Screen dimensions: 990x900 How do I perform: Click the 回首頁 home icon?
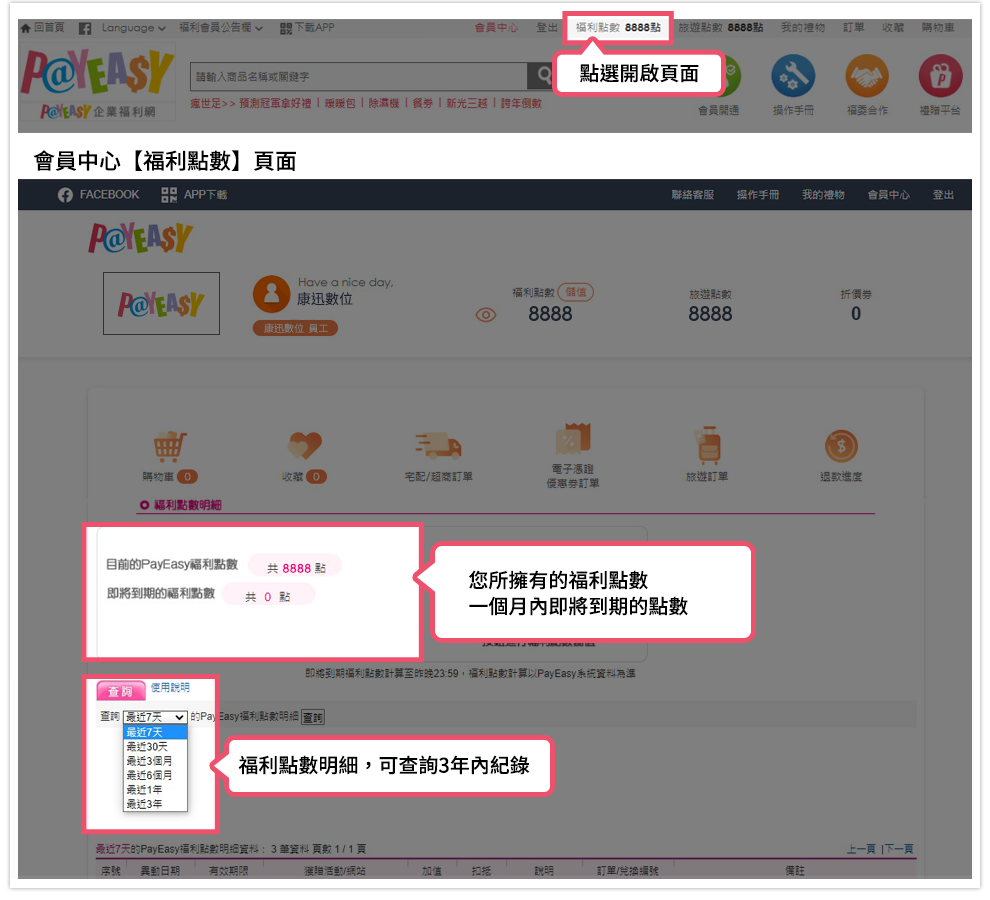click(25, 28)
